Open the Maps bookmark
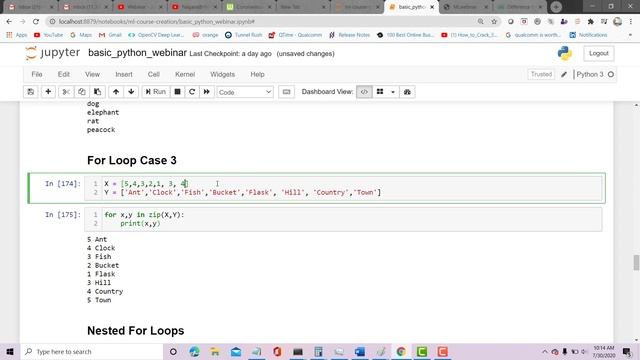640x360 pixels. pos(81,35)
